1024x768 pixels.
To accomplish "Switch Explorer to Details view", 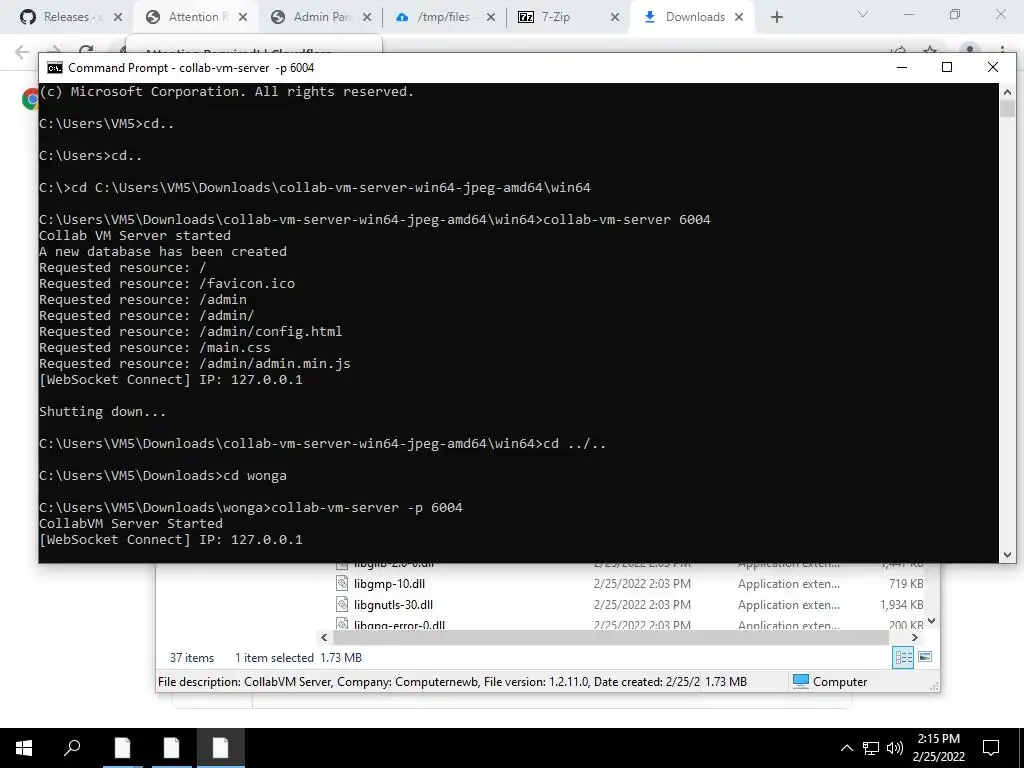I will pos(903,657).
